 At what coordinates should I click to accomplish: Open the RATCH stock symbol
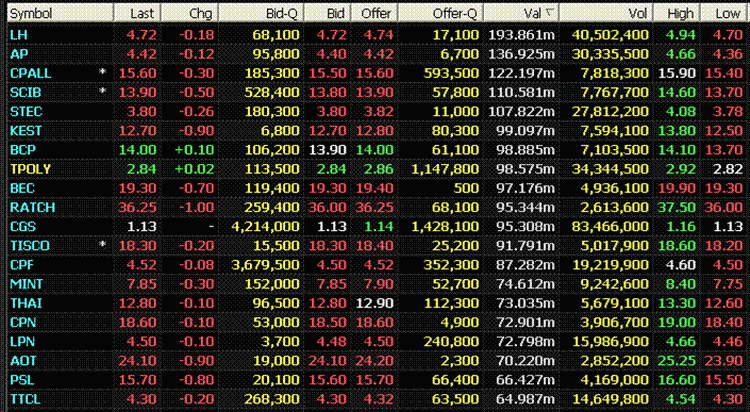tap(33, 207)
